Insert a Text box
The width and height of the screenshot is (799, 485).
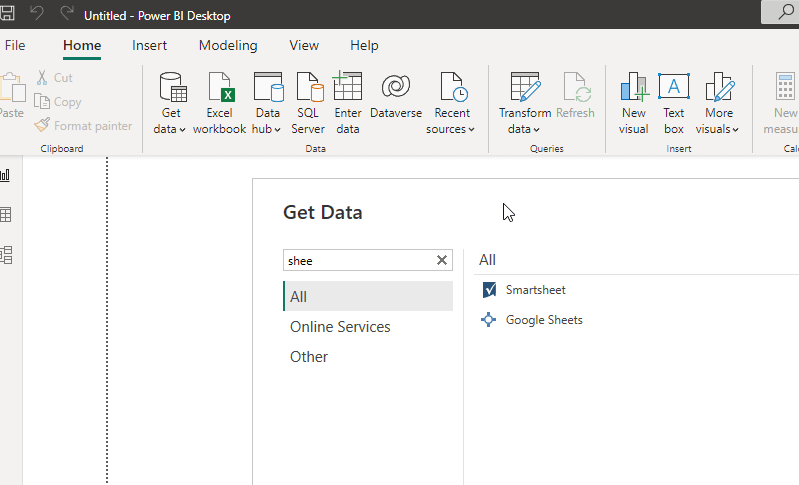[674, 103]
